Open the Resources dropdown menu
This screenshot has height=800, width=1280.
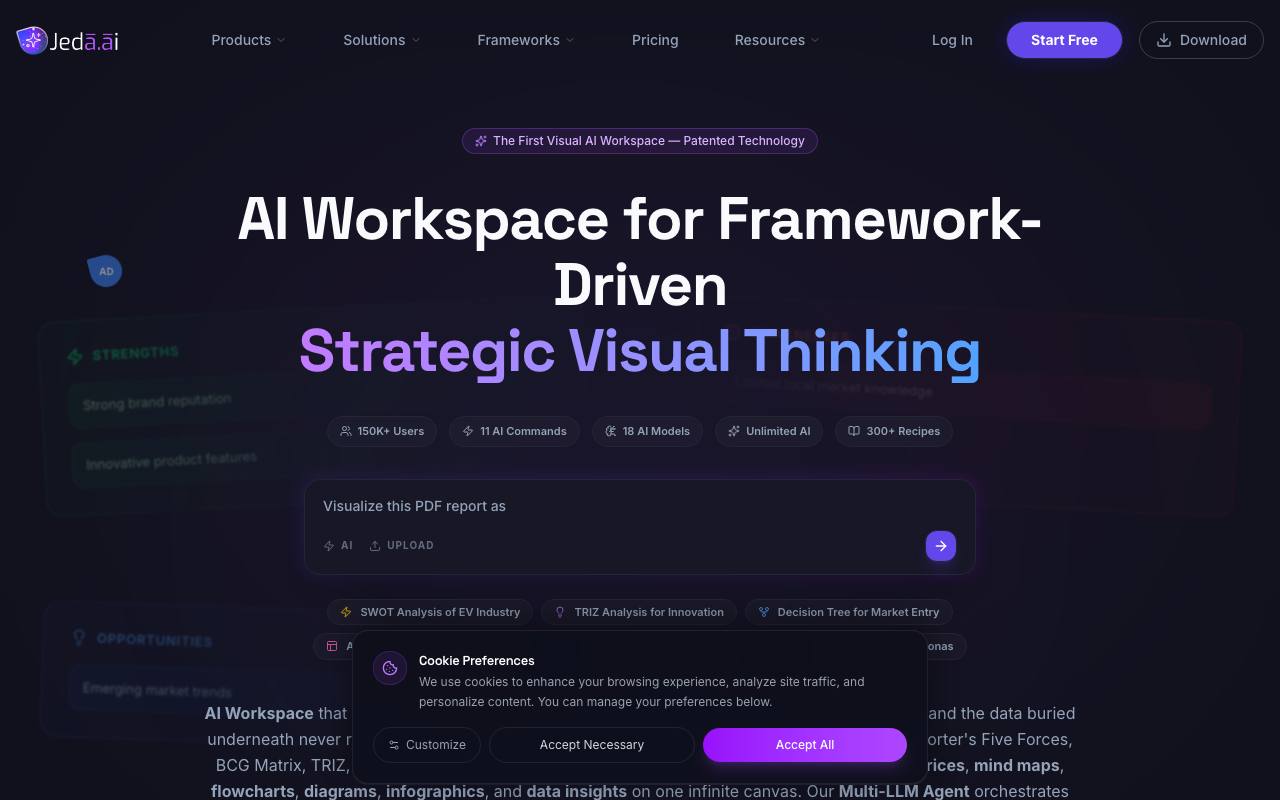pyautogui.click(x=777, y=40)
